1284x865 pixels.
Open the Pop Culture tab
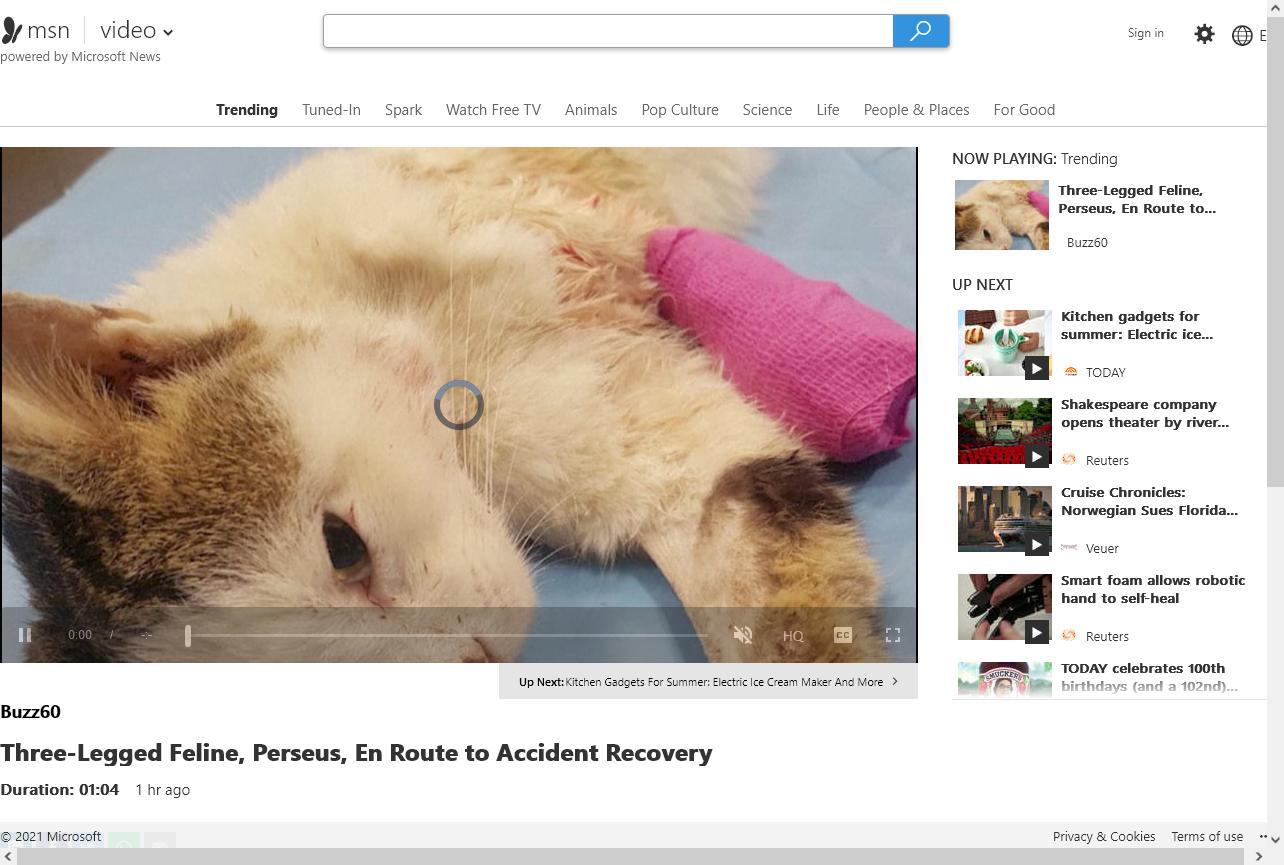click(679, 110)
